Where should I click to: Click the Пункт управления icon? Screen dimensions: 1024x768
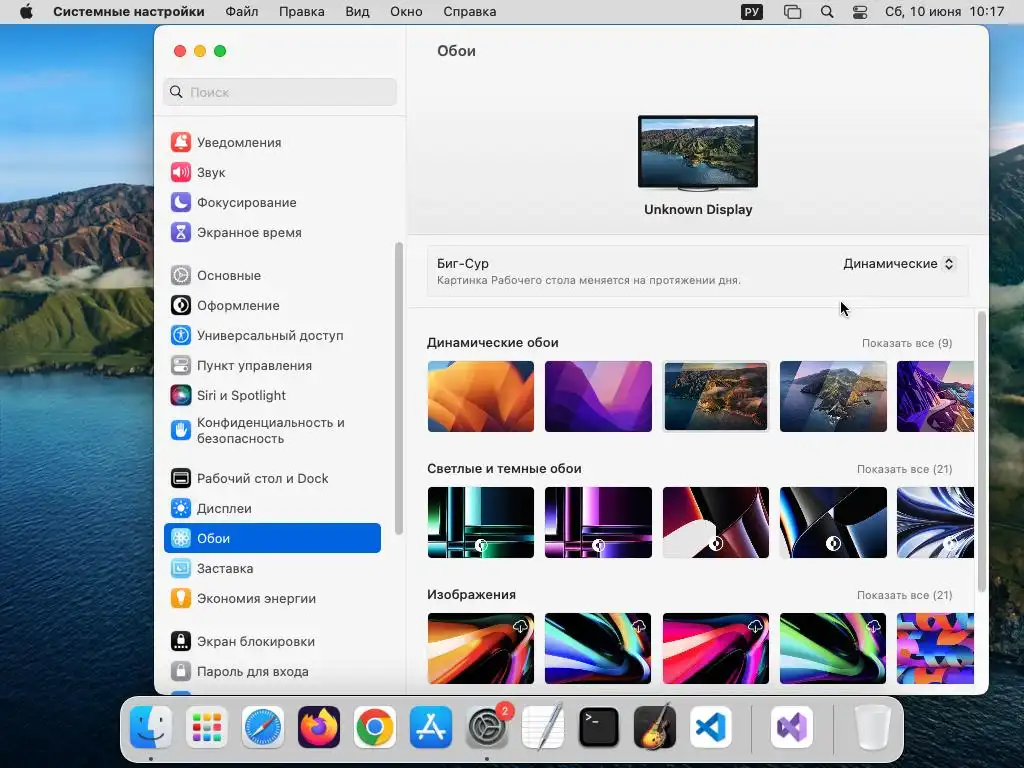coord(181,366)
